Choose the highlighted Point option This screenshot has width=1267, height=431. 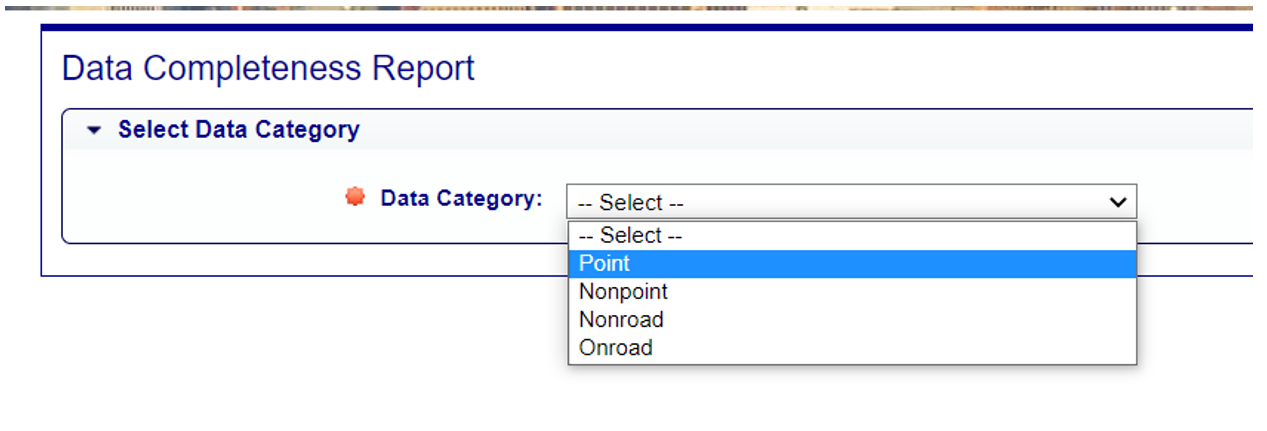852,264
